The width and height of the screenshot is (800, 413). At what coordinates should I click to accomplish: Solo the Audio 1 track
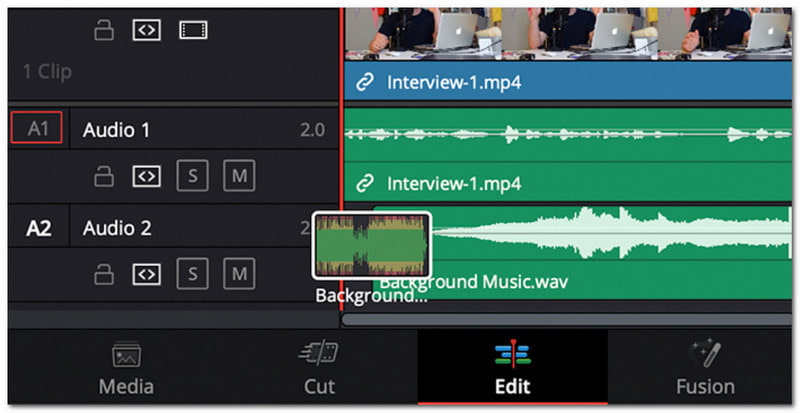[x=192, y=176]
